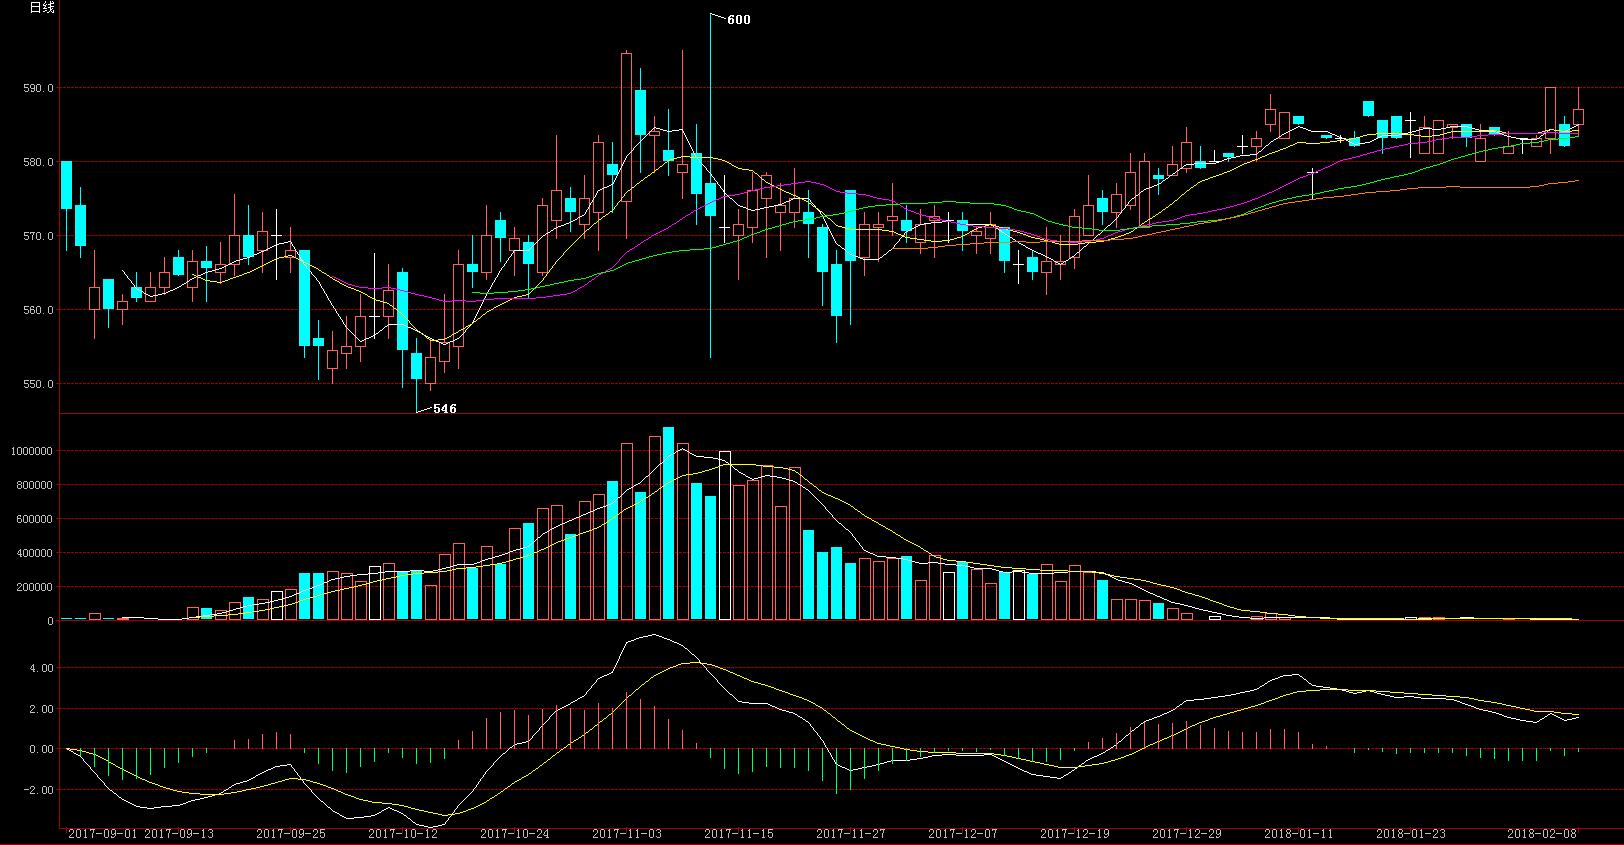Click the 546 low price marker
This screenshot has height=845, width=1624.
444,409
